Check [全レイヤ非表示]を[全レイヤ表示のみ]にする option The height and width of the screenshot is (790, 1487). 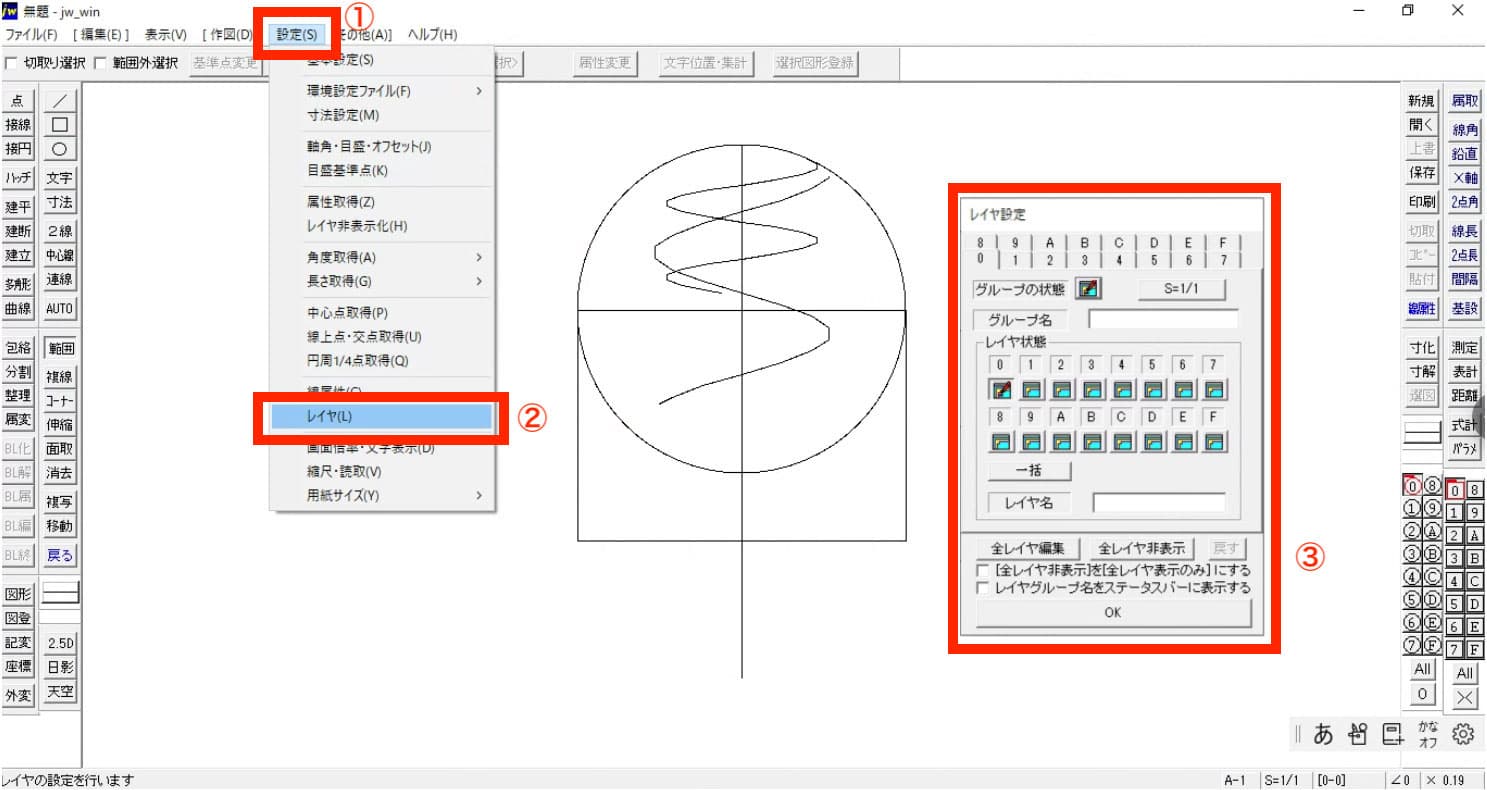(x=982, y=571)
